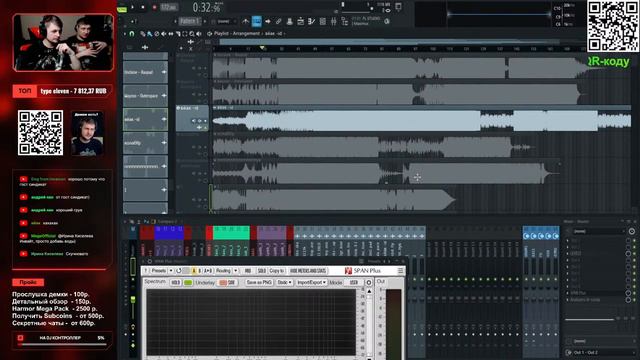Screen dimensions: 640x360
Task: Start playback with the transport play button
Action: tap(132, 7)
